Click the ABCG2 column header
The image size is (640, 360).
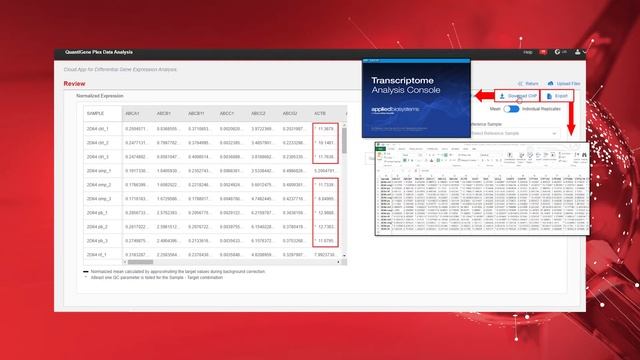point(290,113)
